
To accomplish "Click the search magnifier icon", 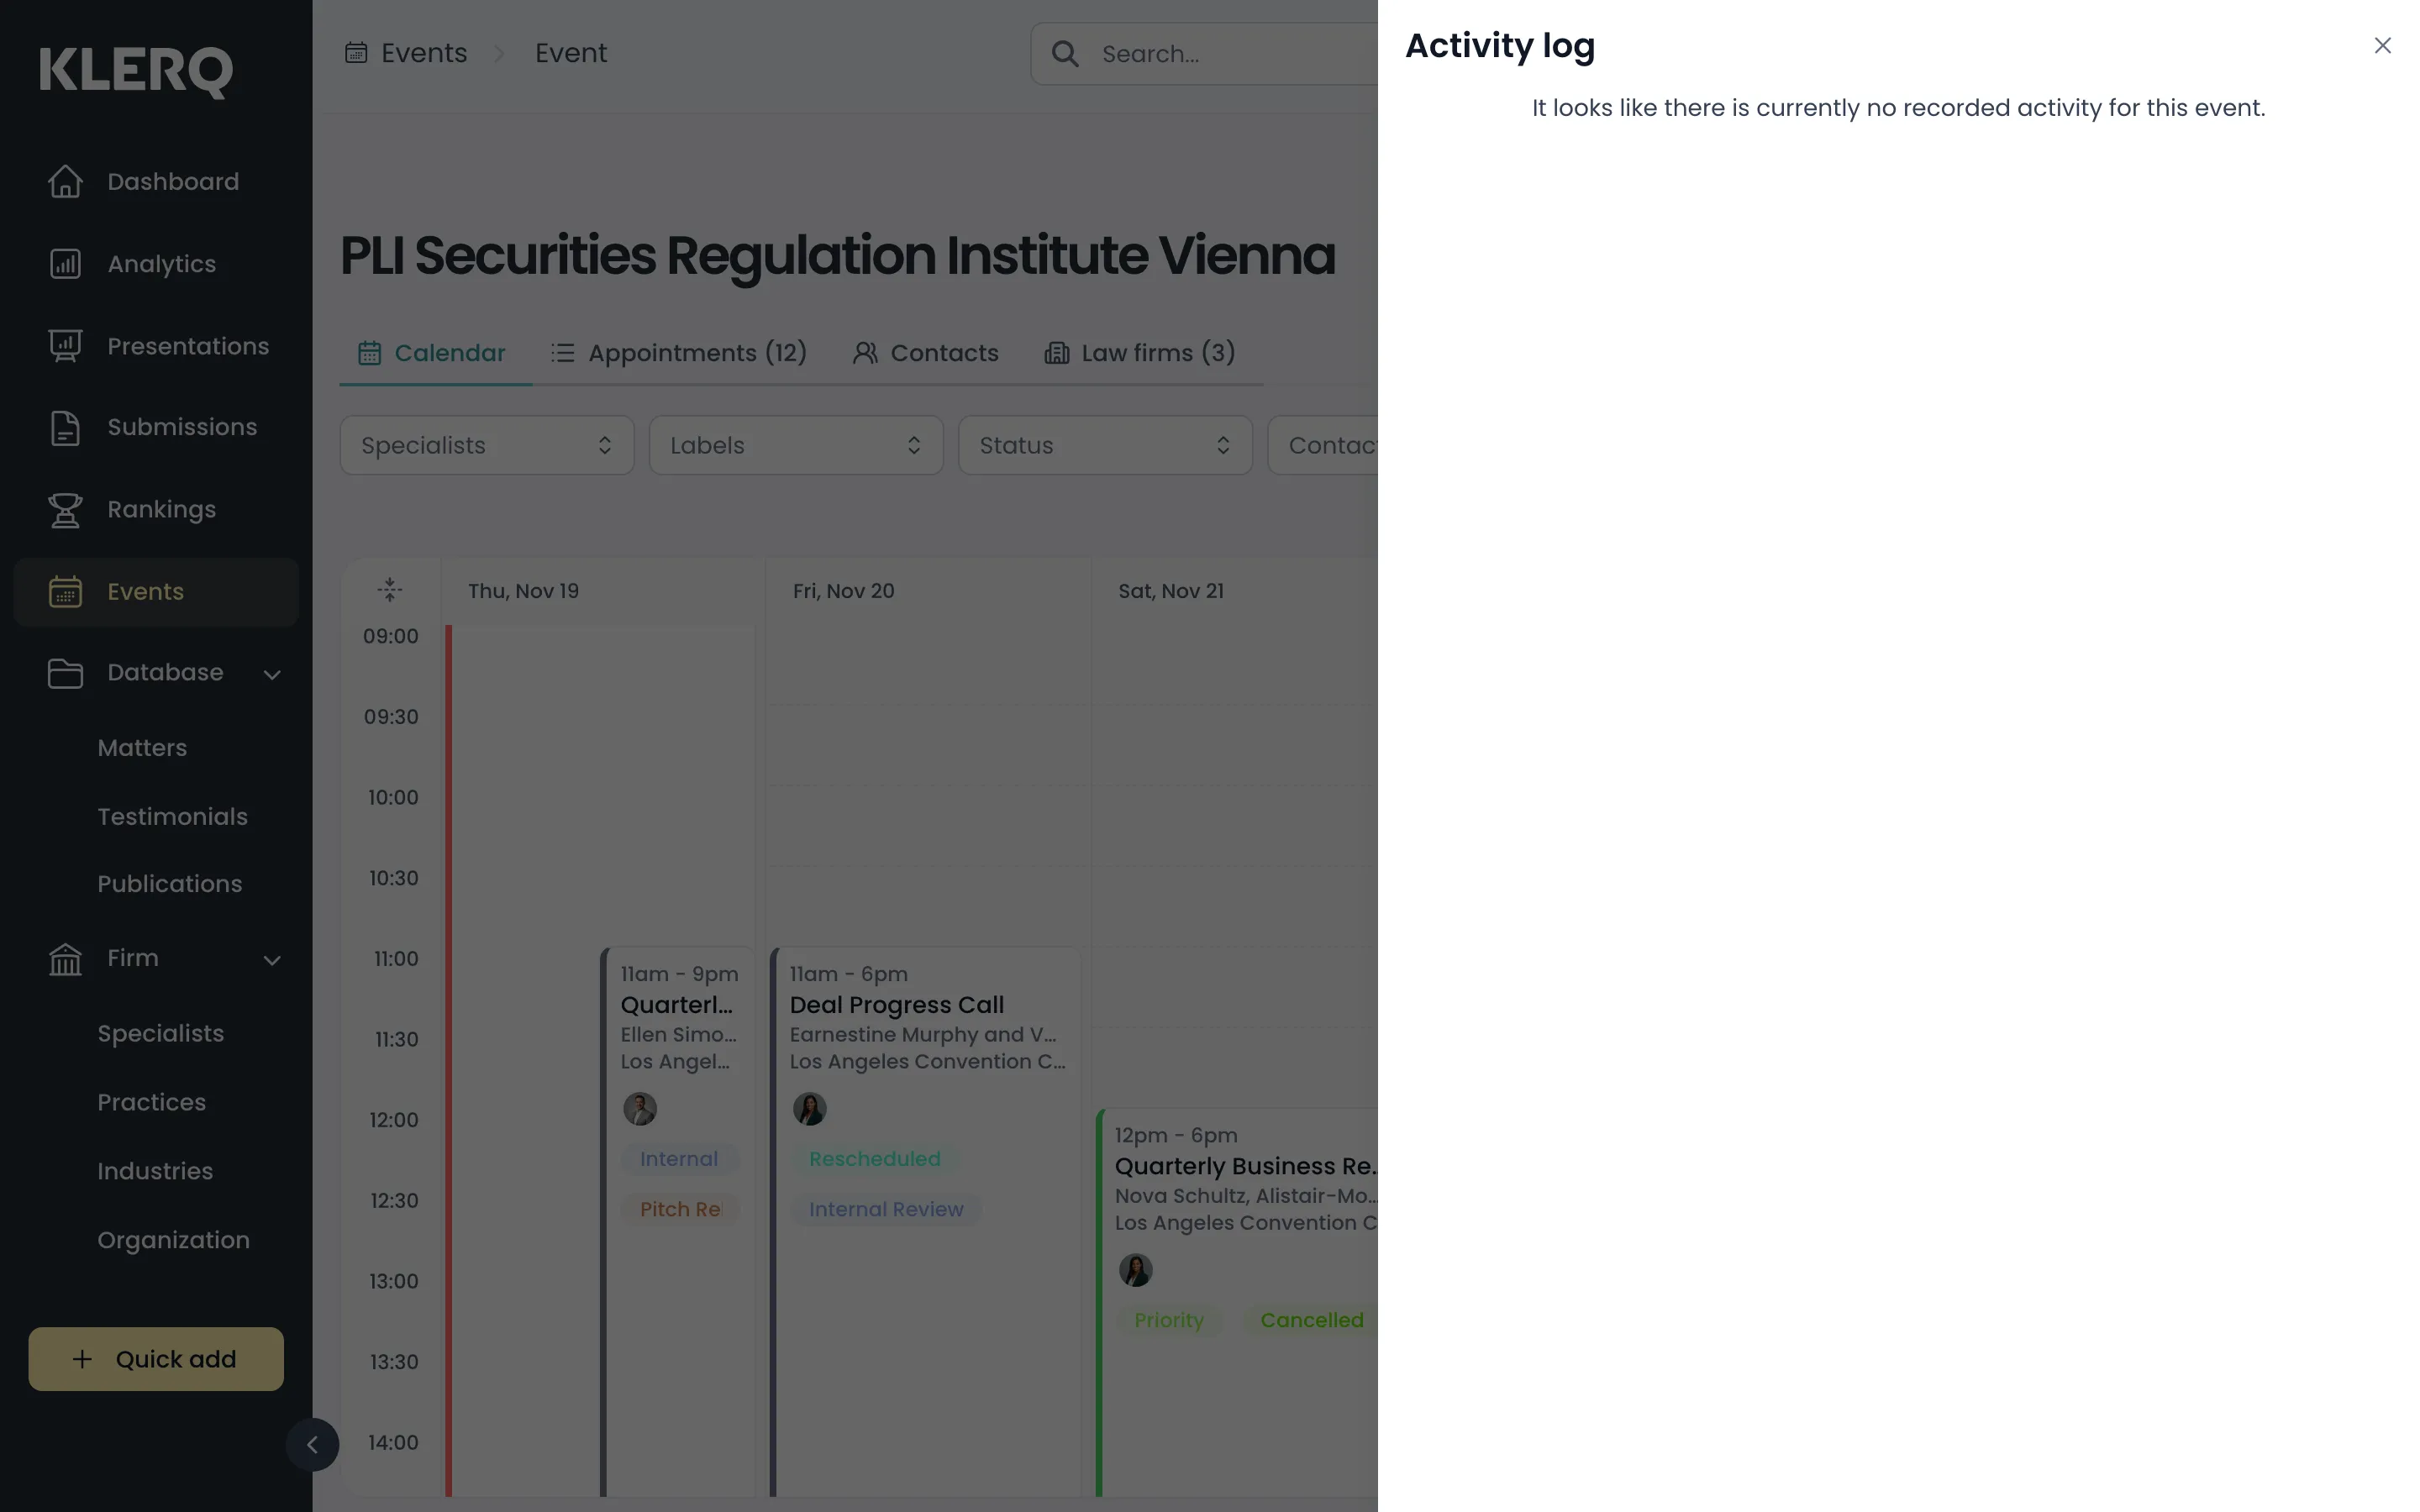I will tap(1065, 54).
